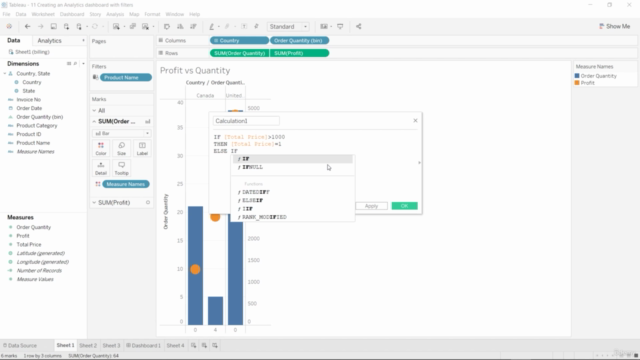Click the Sort ascending toolbar icon
This screenshot has height=360, width=640.
(180, 27)
